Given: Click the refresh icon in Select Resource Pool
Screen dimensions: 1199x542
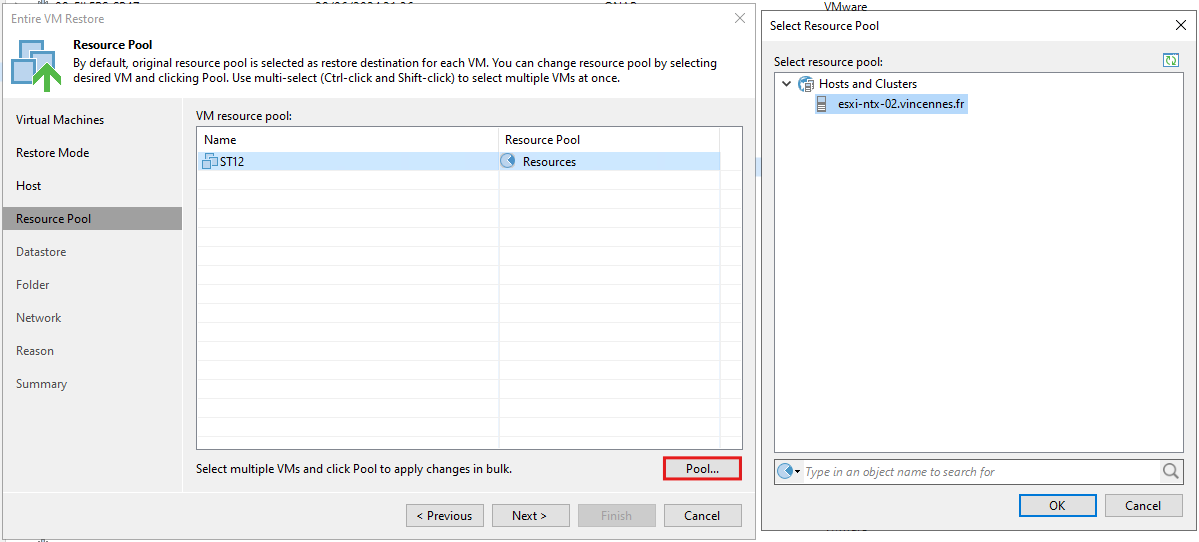Looking at the screenshot, I should (x=1170, y=60).
